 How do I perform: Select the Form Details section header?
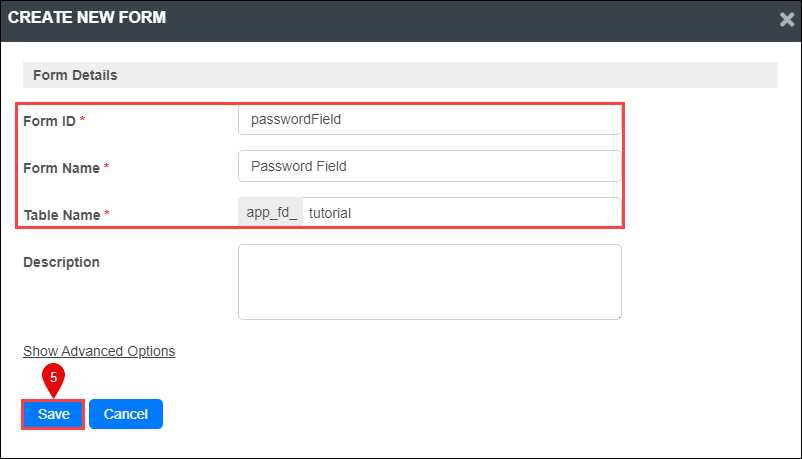tap(400, 75)
